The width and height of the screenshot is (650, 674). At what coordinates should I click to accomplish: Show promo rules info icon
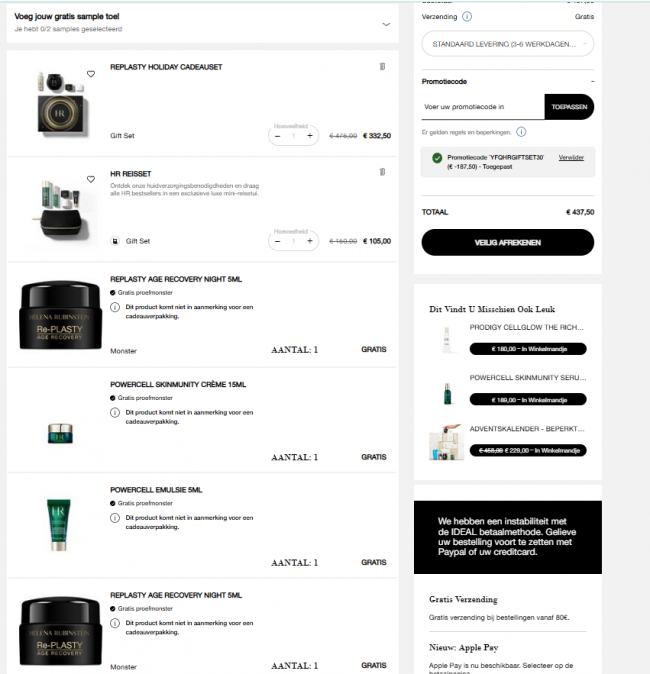[x=521, y=132]
